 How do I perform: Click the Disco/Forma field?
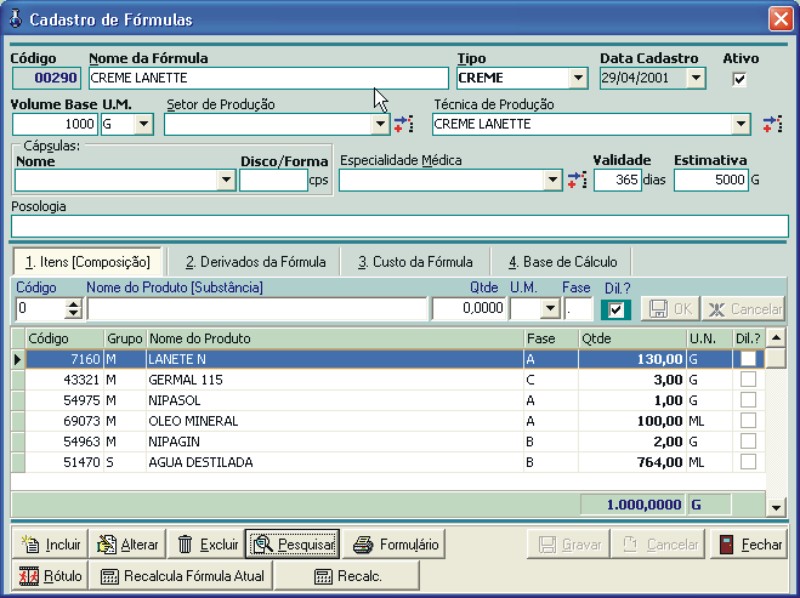pos(273,180)
